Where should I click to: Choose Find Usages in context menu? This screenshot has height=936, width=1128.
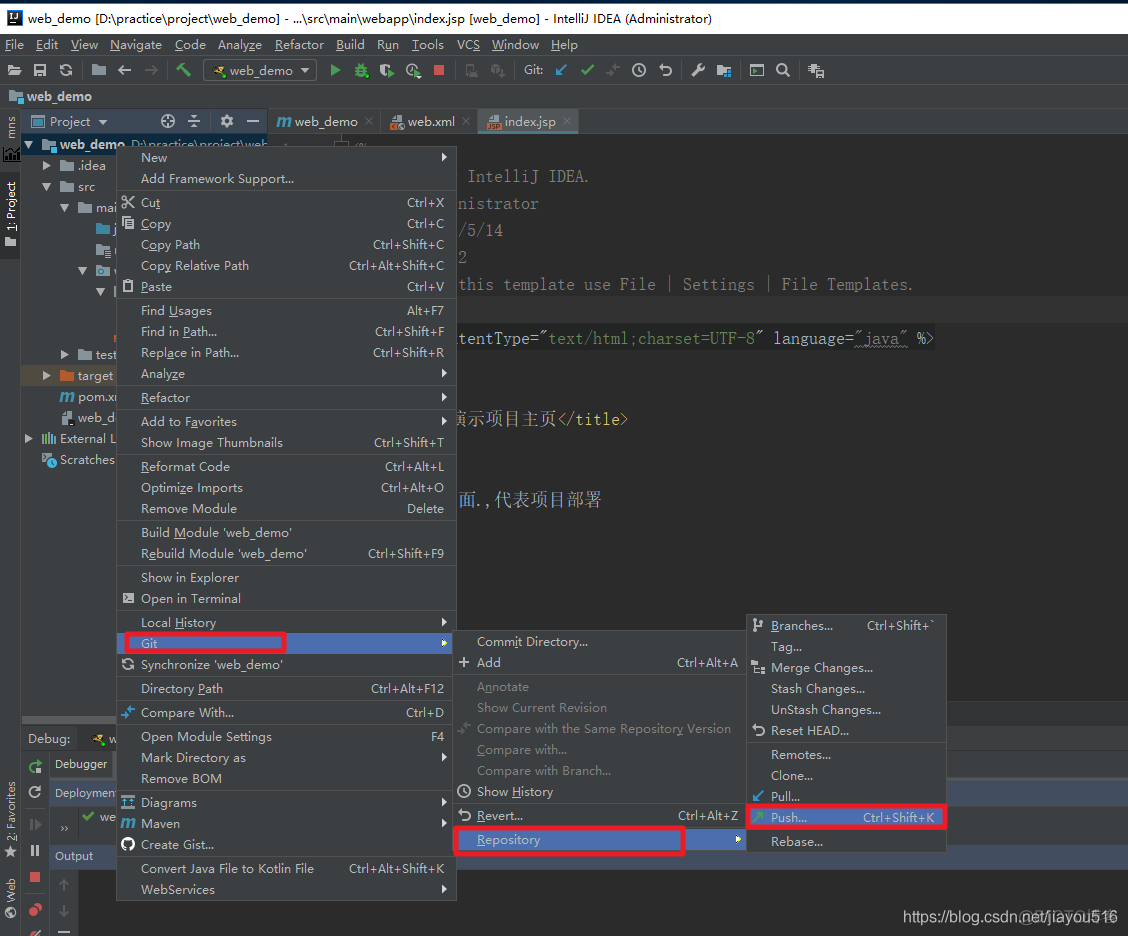click(x=286, y=311)
